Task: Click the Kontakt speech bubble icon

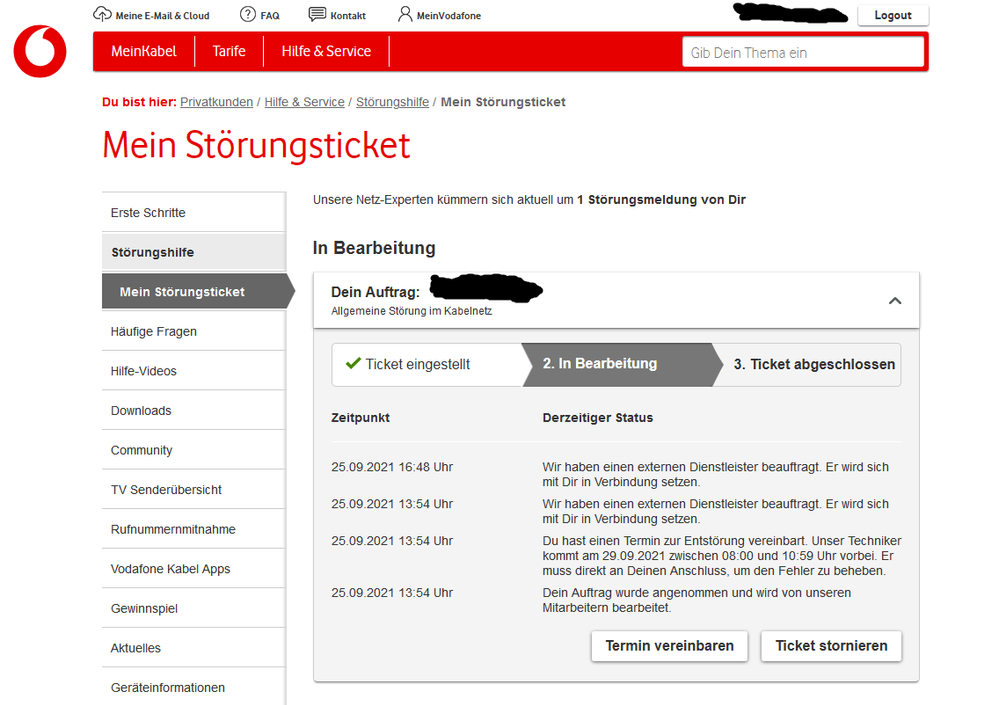Action: coord(317,14)
